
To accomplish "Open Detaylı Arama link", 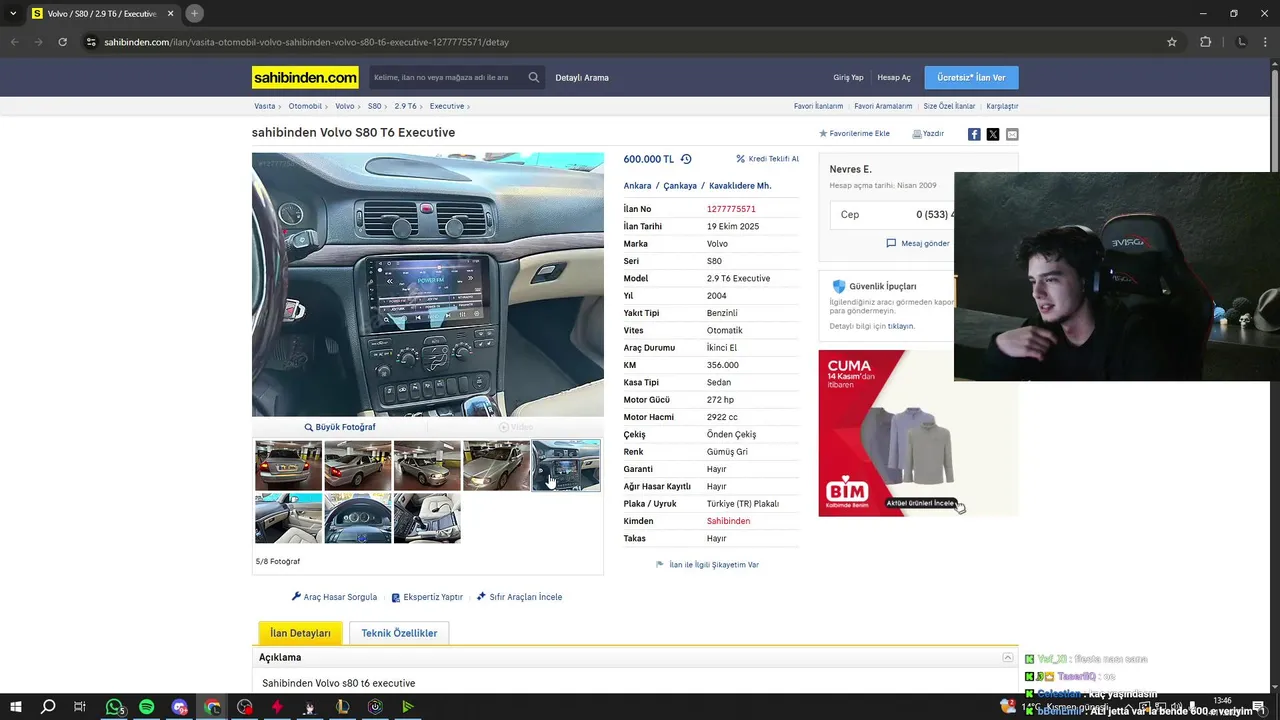I will click(582, 77).
